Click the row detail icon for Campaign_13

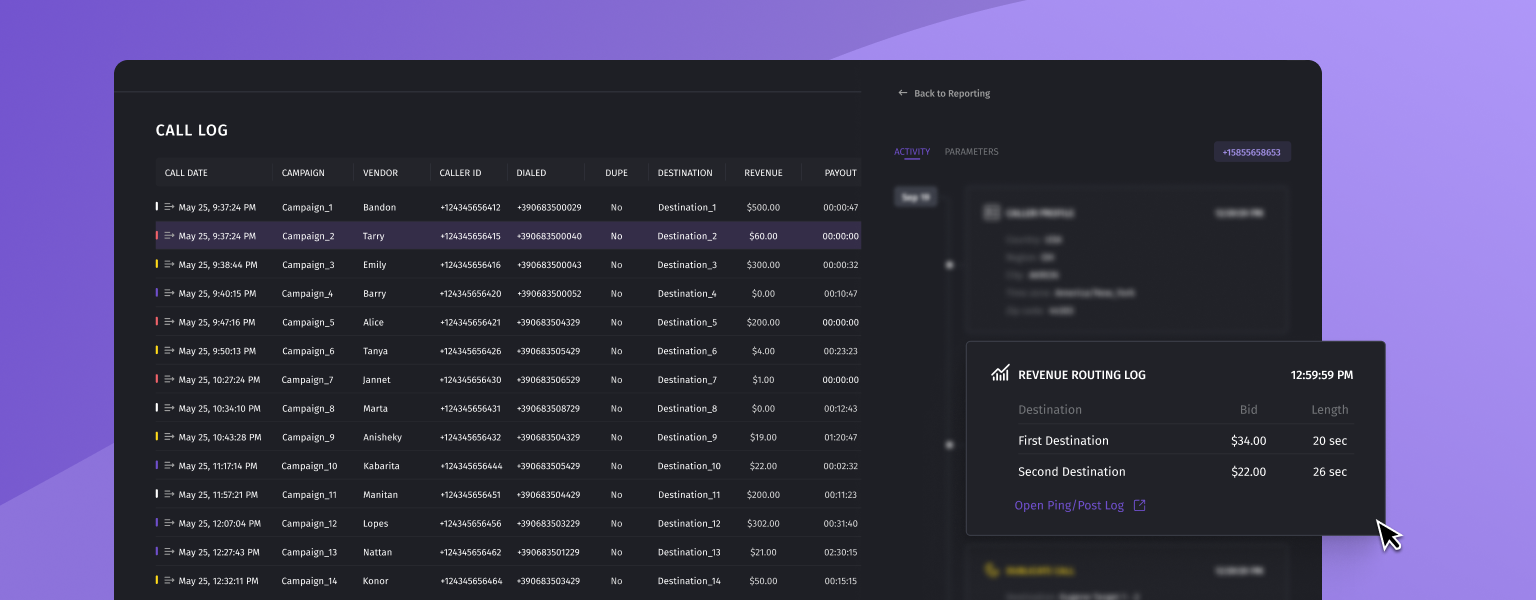(x=170, y=553)
